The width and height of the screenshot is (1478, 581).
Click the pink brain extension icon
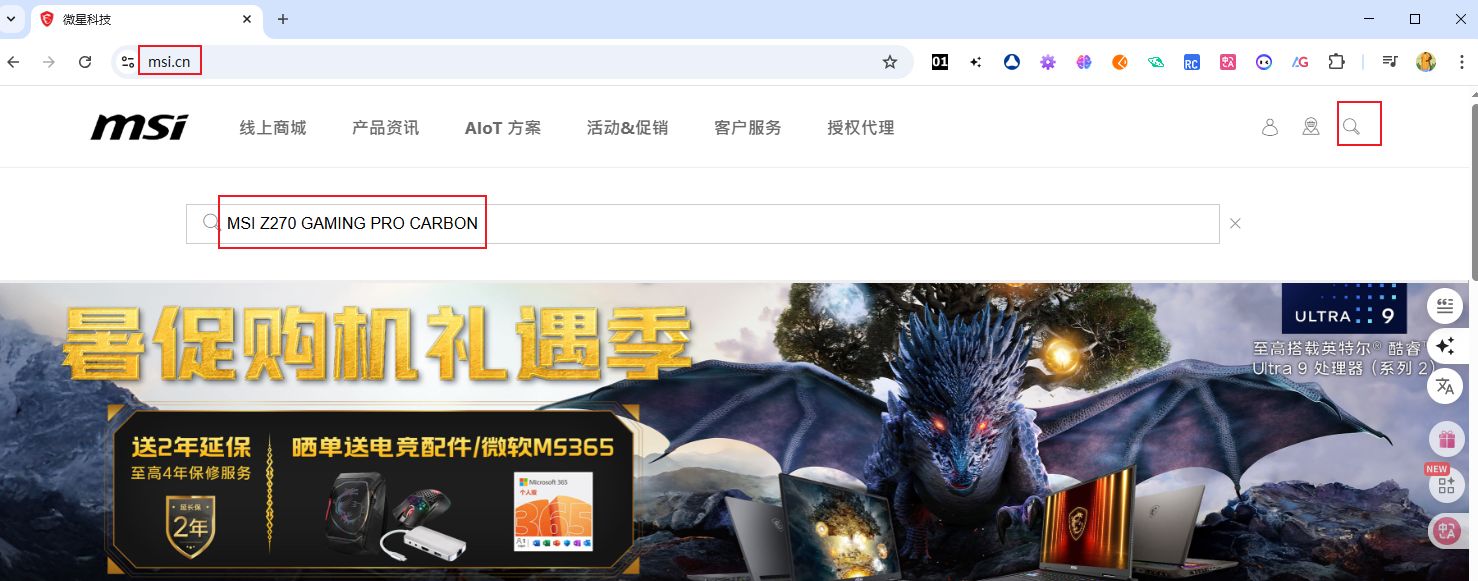(x=1084, y=62)
